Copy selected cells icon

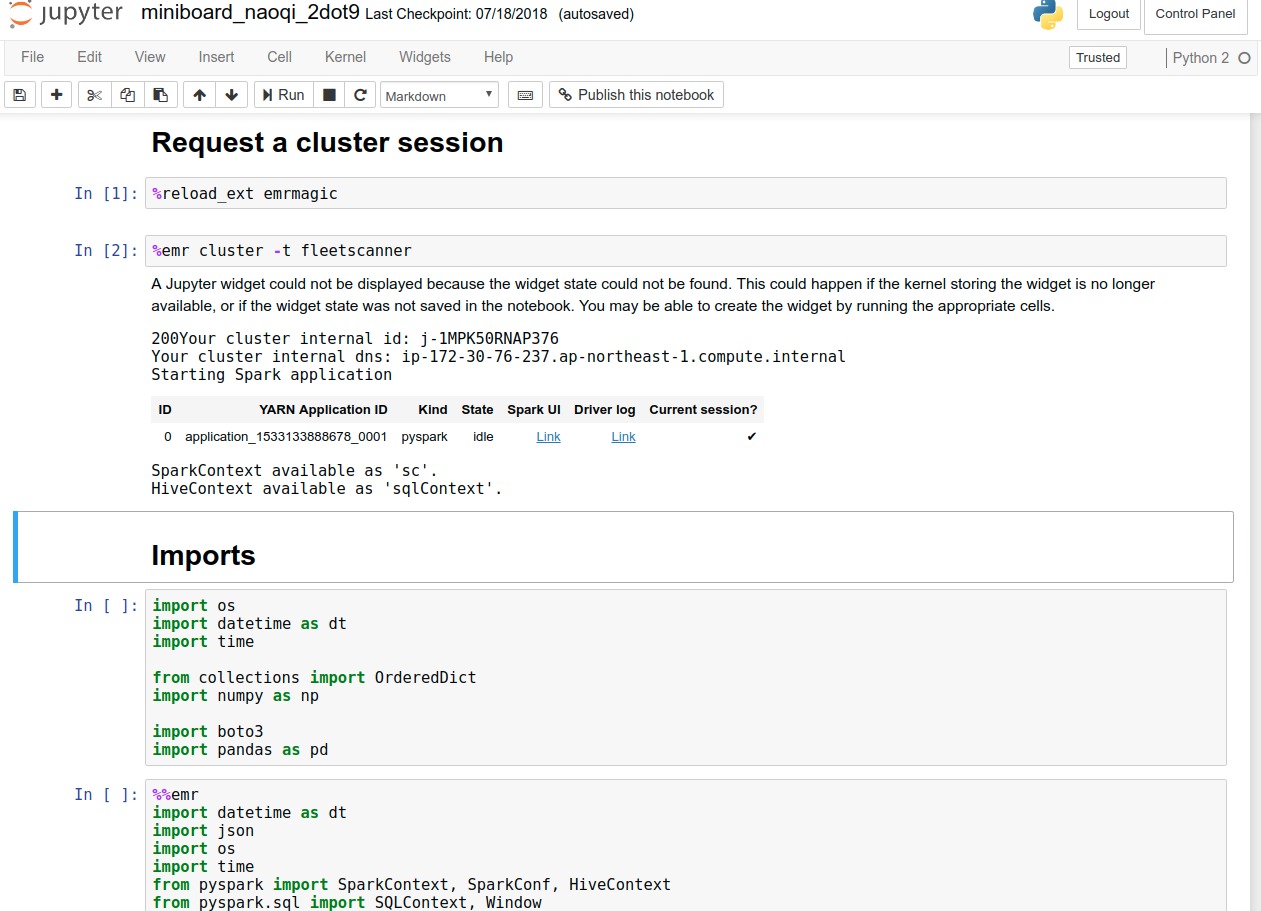click(127, 95)
